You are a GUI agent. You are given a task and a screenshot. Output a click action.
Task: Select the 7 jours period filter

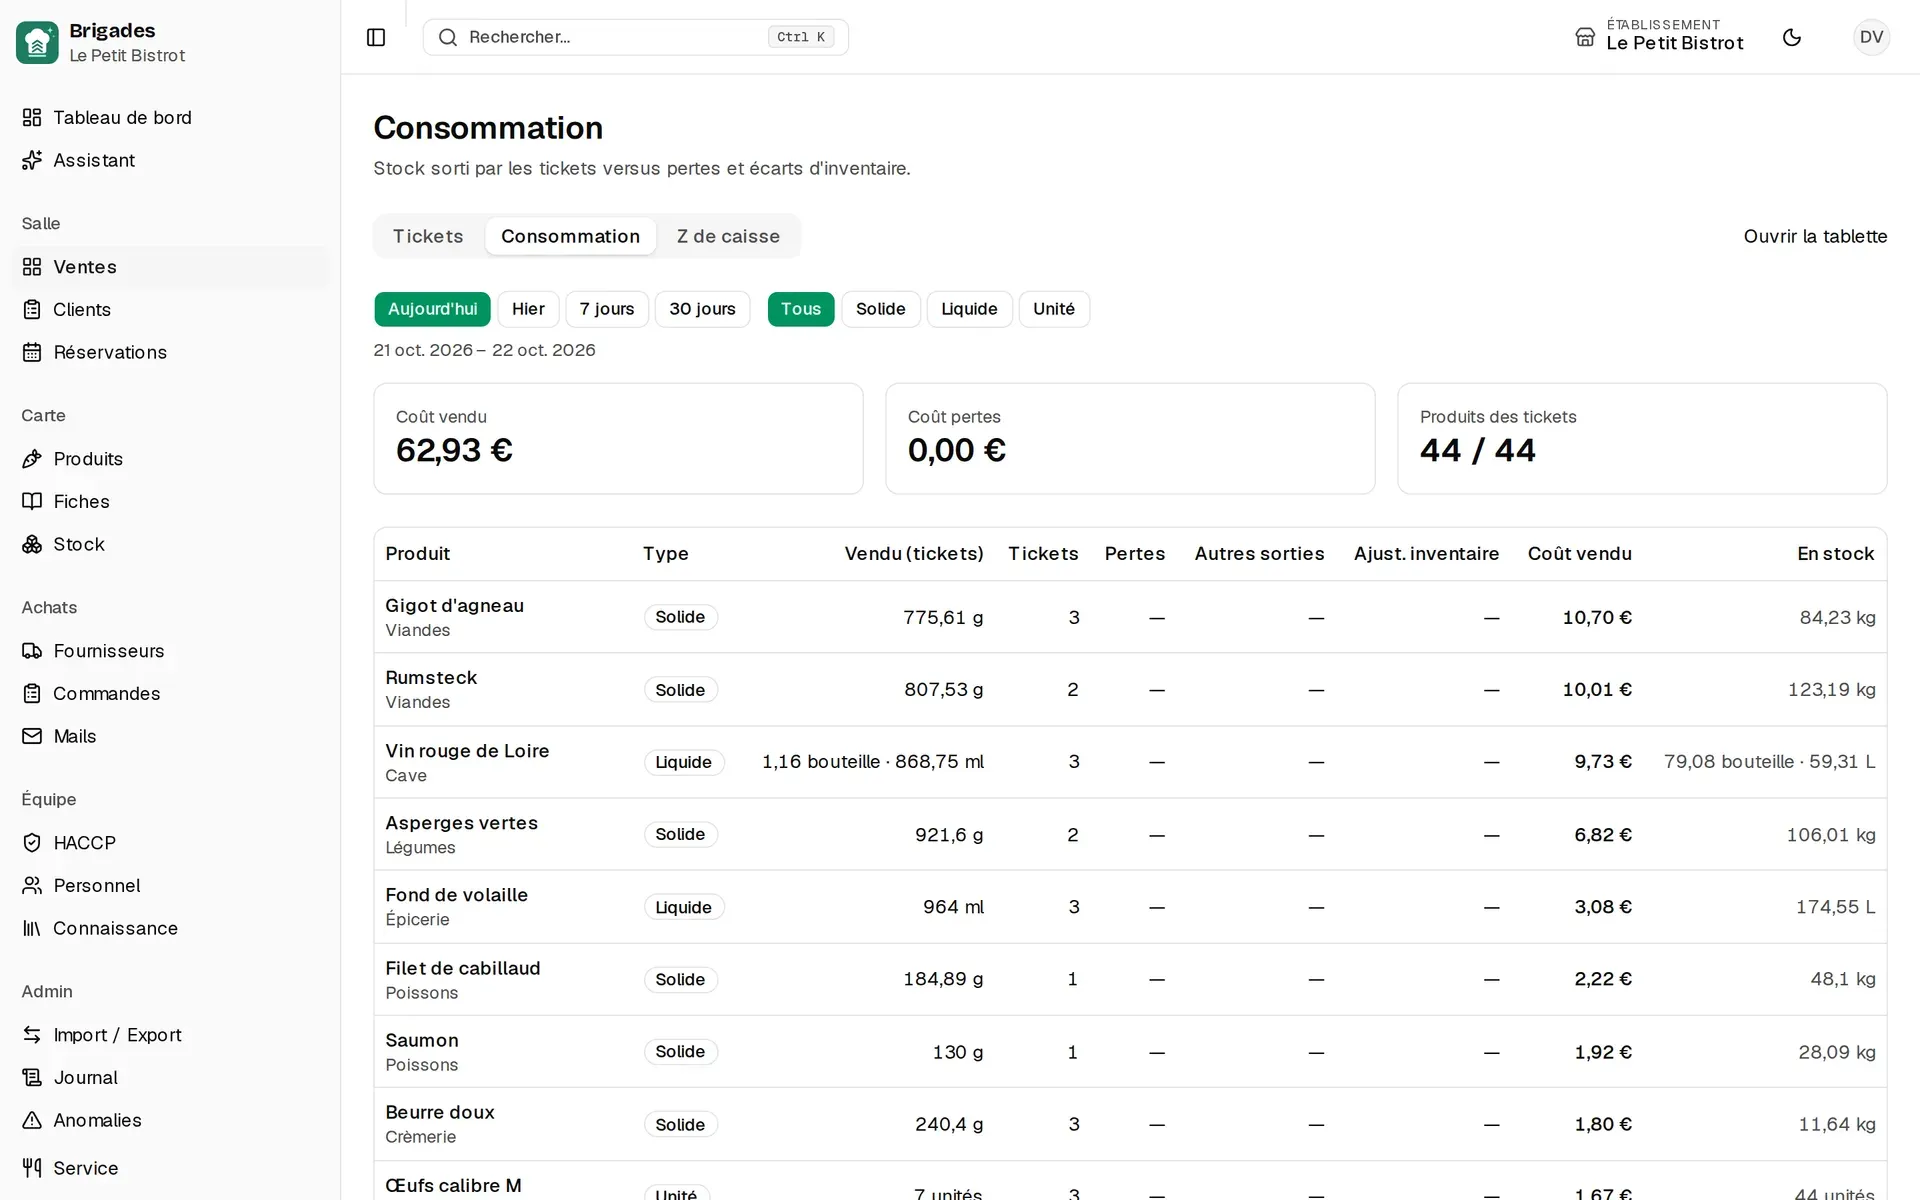coord(607,309)
